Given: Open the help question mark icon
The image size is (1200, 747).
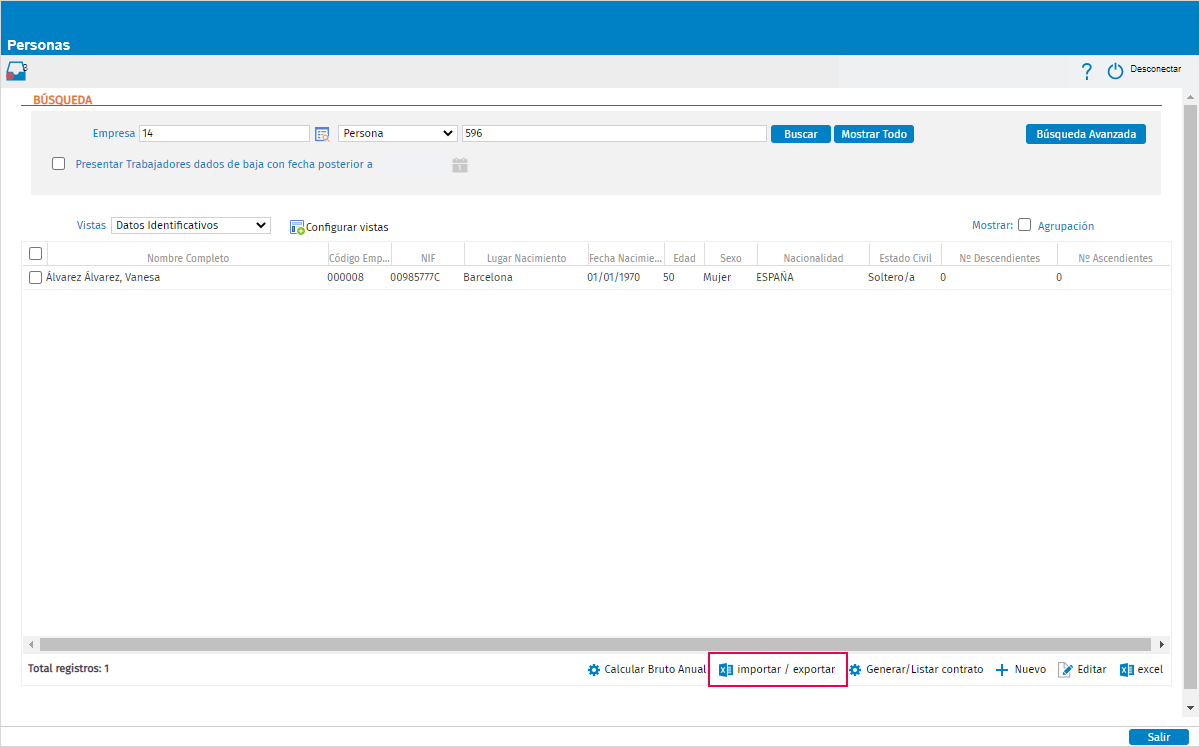Looking at the screenshot, I should (x=1087, y=71).
